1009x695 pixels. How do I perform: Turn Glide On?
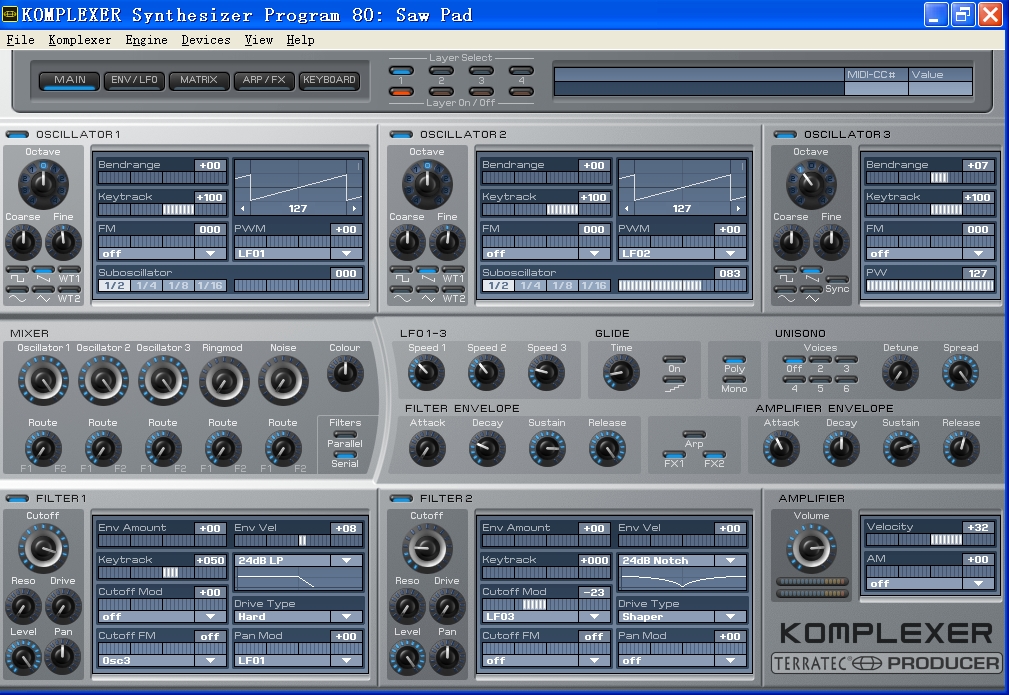674,360
